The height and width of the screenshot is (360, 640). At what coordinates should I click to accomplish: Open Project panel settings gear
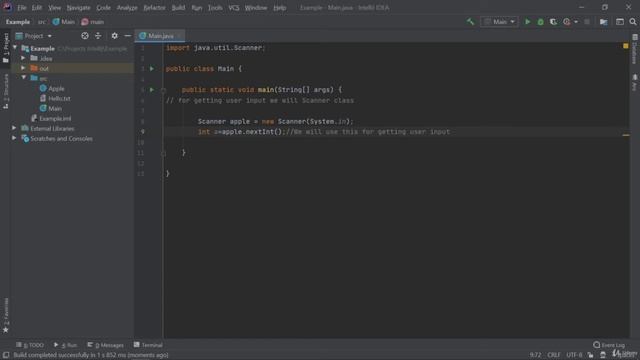click(114, 36)
